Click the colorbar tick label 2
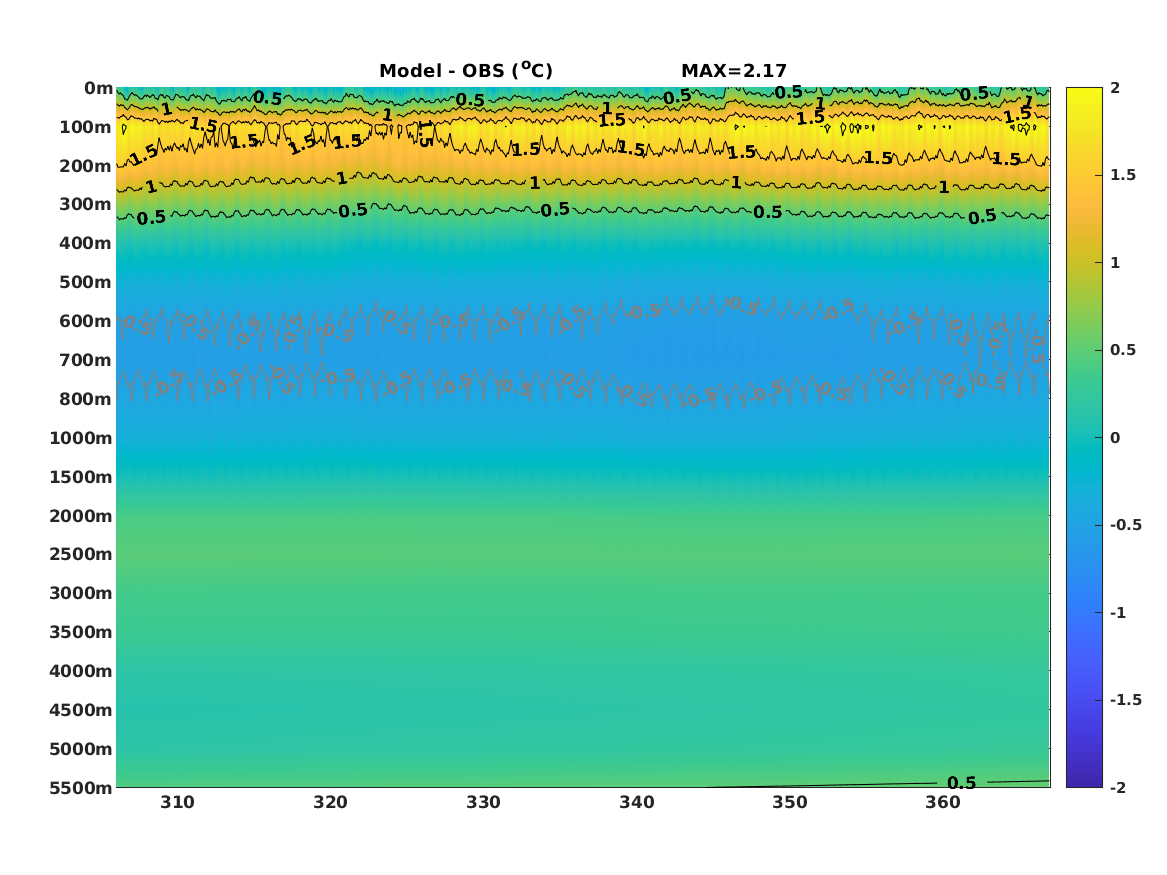1167x875 pixels. click(1115, 88)
